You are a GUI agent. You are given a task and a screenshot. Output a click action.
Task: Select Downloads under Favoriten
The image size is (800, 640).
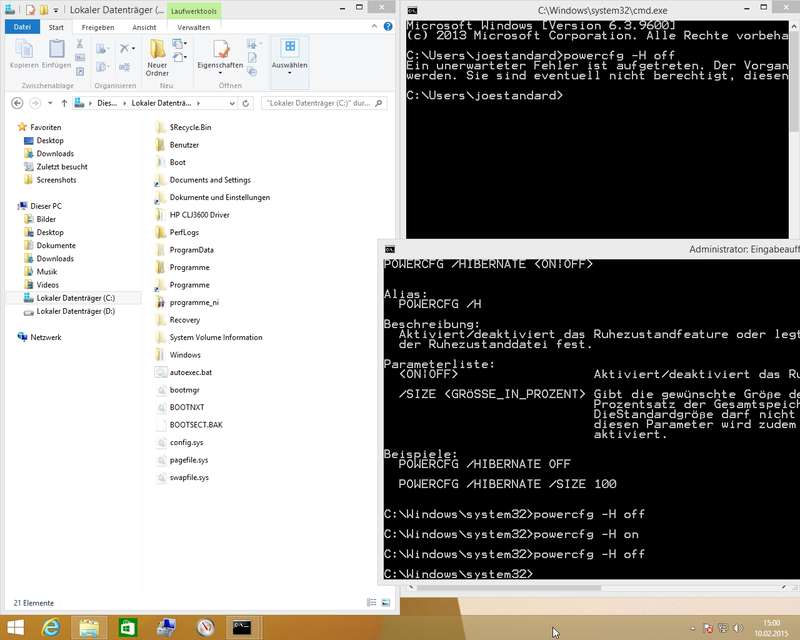[55, 154]
